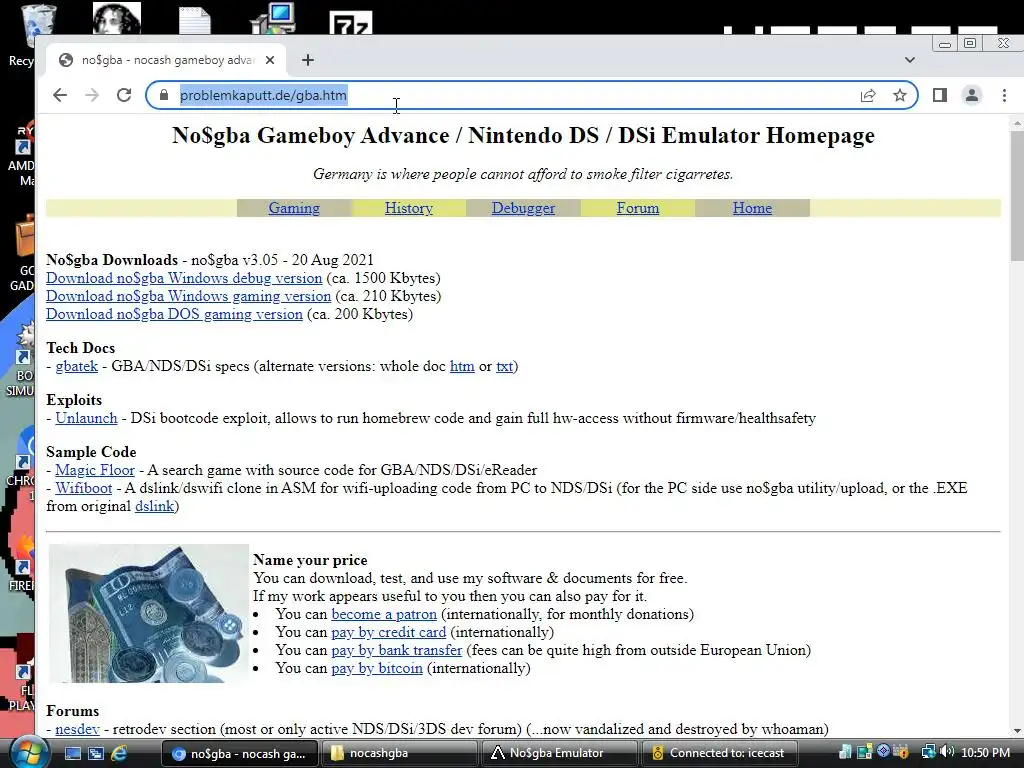The image size is (1024, 768).
Task: Select the portrait photo desktop icon
Action: point(117,18)
